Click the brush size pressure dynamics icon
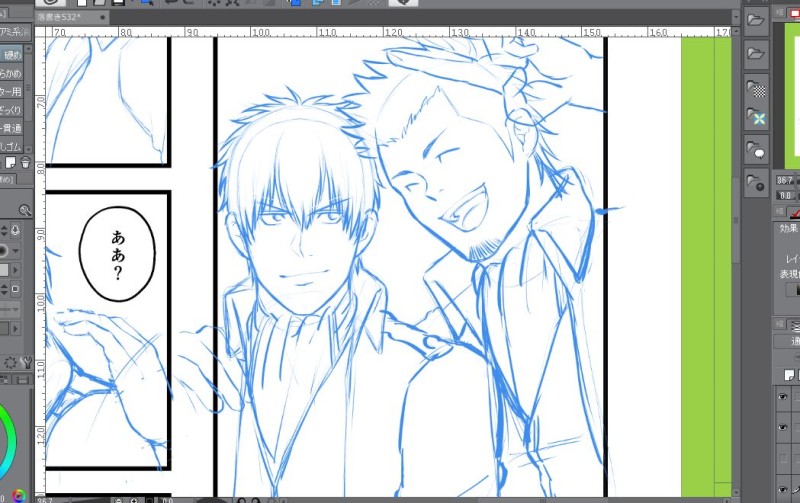800x503 pixels. coord(15,231)
